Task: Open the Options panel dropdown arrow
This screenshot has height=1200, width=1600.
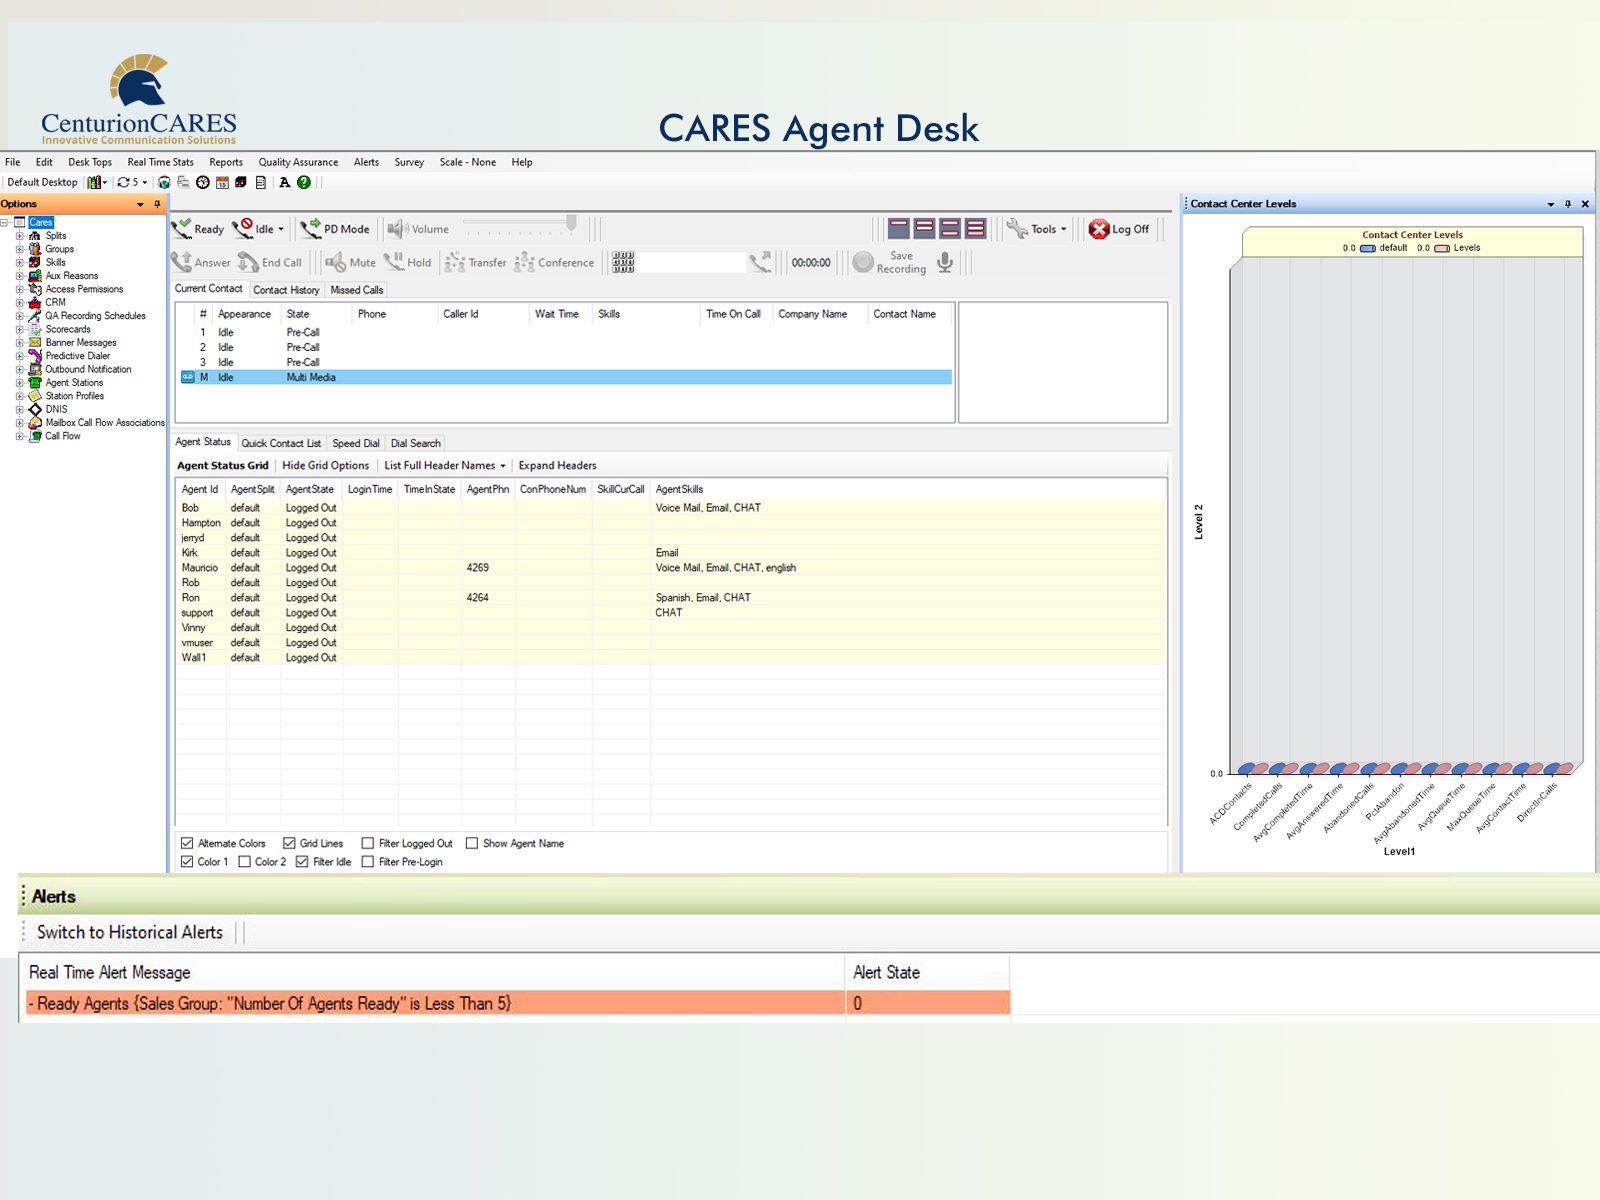Action: coord(140,204)
